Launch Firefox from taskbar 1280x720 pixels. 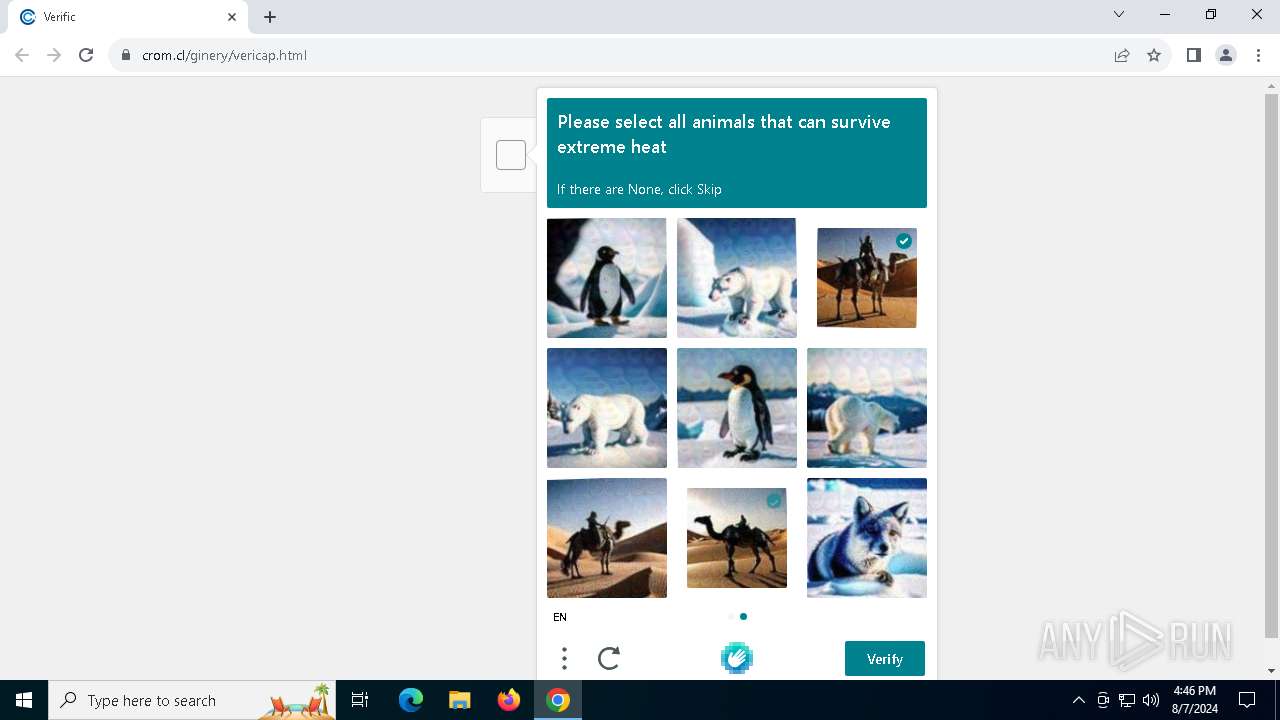pyautogui.click(x=509, y=700)
